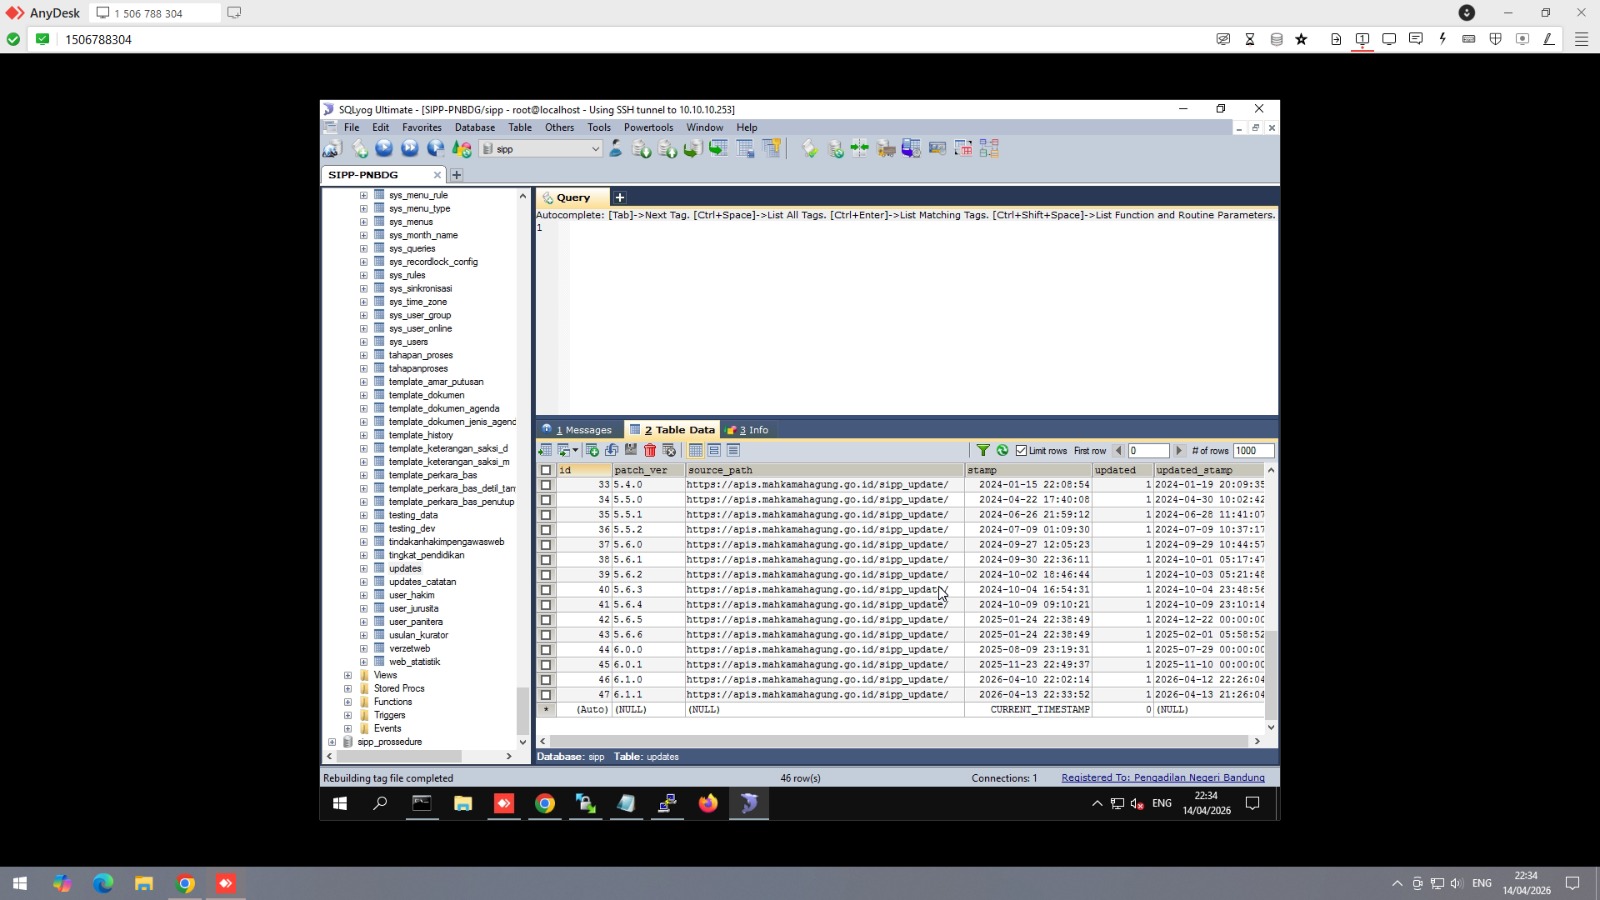Switch to form view icon in results
The width and height of the screenshot is (1600, 900).
pos(714,451)
